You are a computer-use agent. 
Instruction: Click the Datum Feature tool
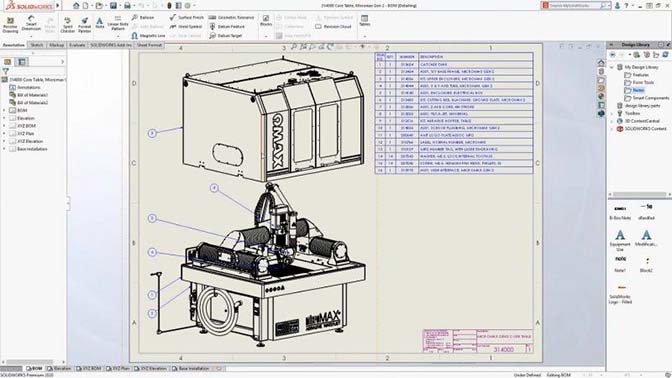[x=227, y=27]
